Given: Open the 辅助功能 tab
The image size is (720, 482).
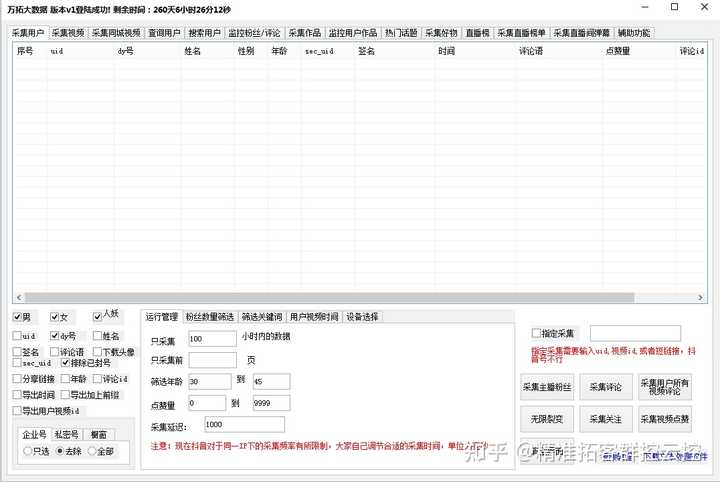Looking at the screenshot, I should (x=634, y=33).
